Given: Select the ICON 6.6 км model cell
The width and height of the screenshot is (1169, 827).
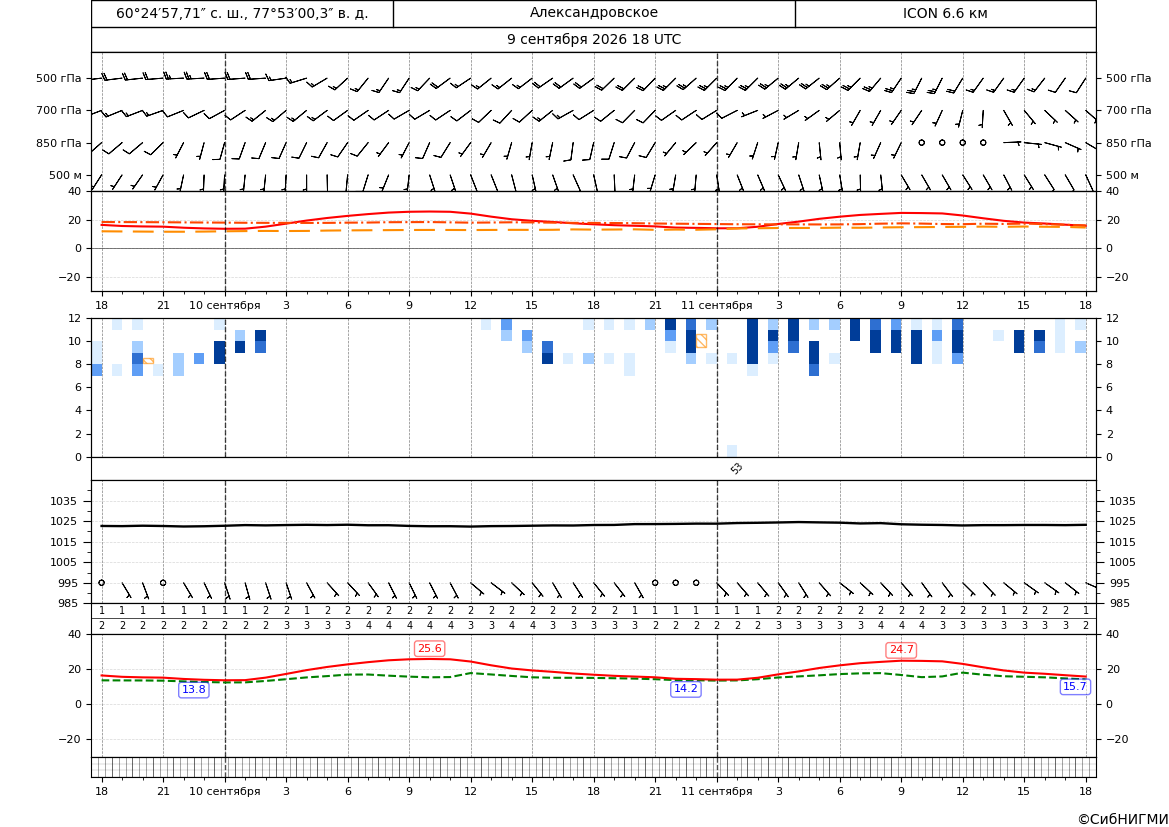Looking at the screenshot, I should (x=945, y=13).
